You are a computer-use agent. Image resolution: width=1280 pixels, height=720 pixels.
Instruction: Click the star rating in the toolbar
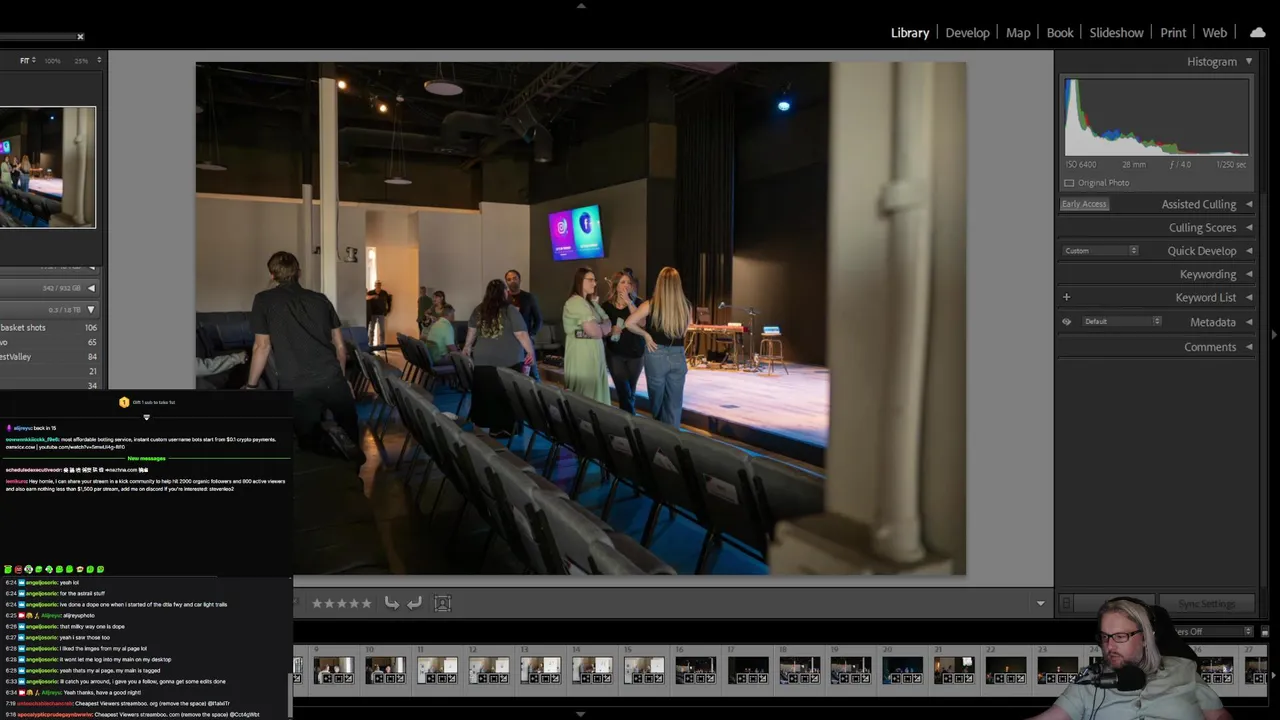point(341,603)
